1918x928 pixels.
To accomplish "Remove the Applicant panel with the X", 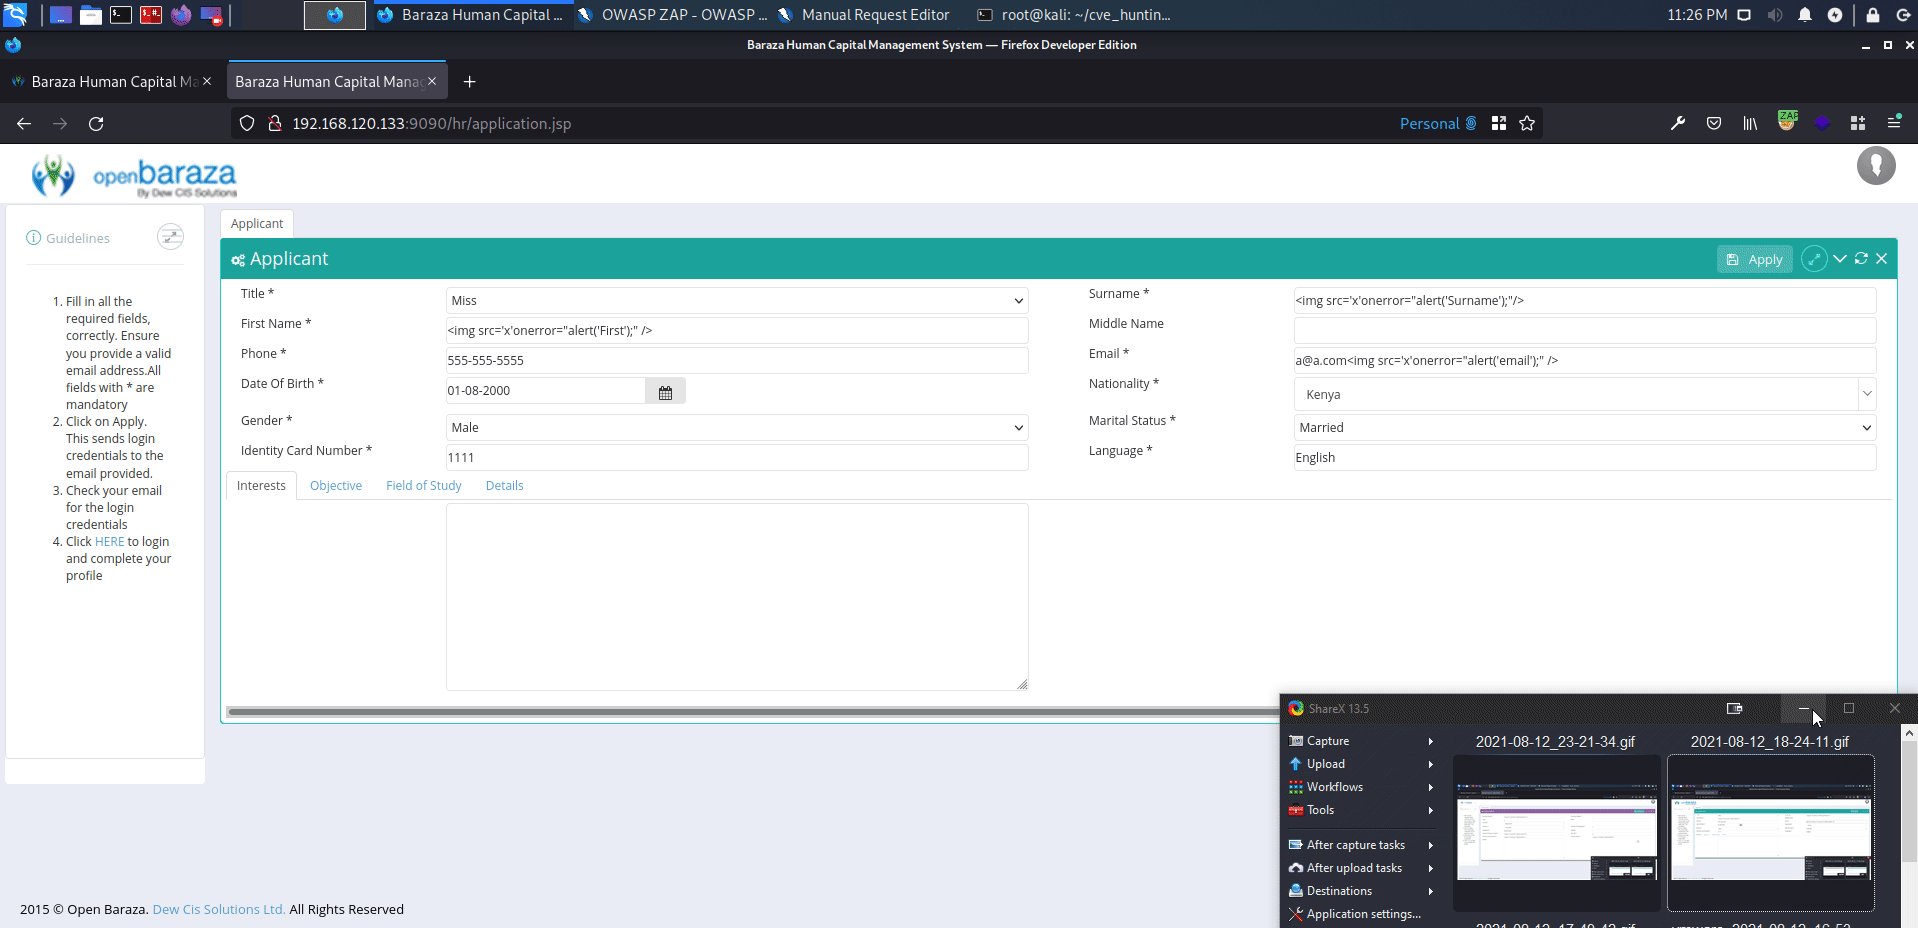I will (1882, 259).
